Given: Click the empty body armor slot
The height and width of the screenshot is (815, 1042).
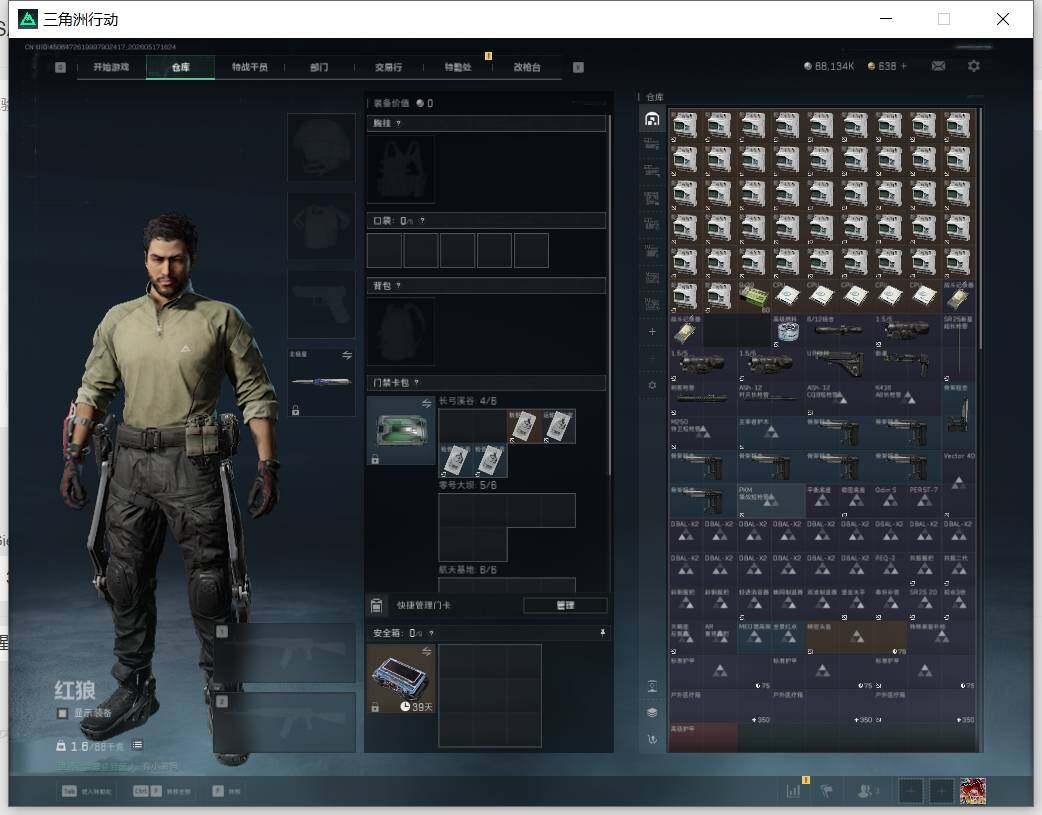Looking at the screenshot, I should (321, 227).
